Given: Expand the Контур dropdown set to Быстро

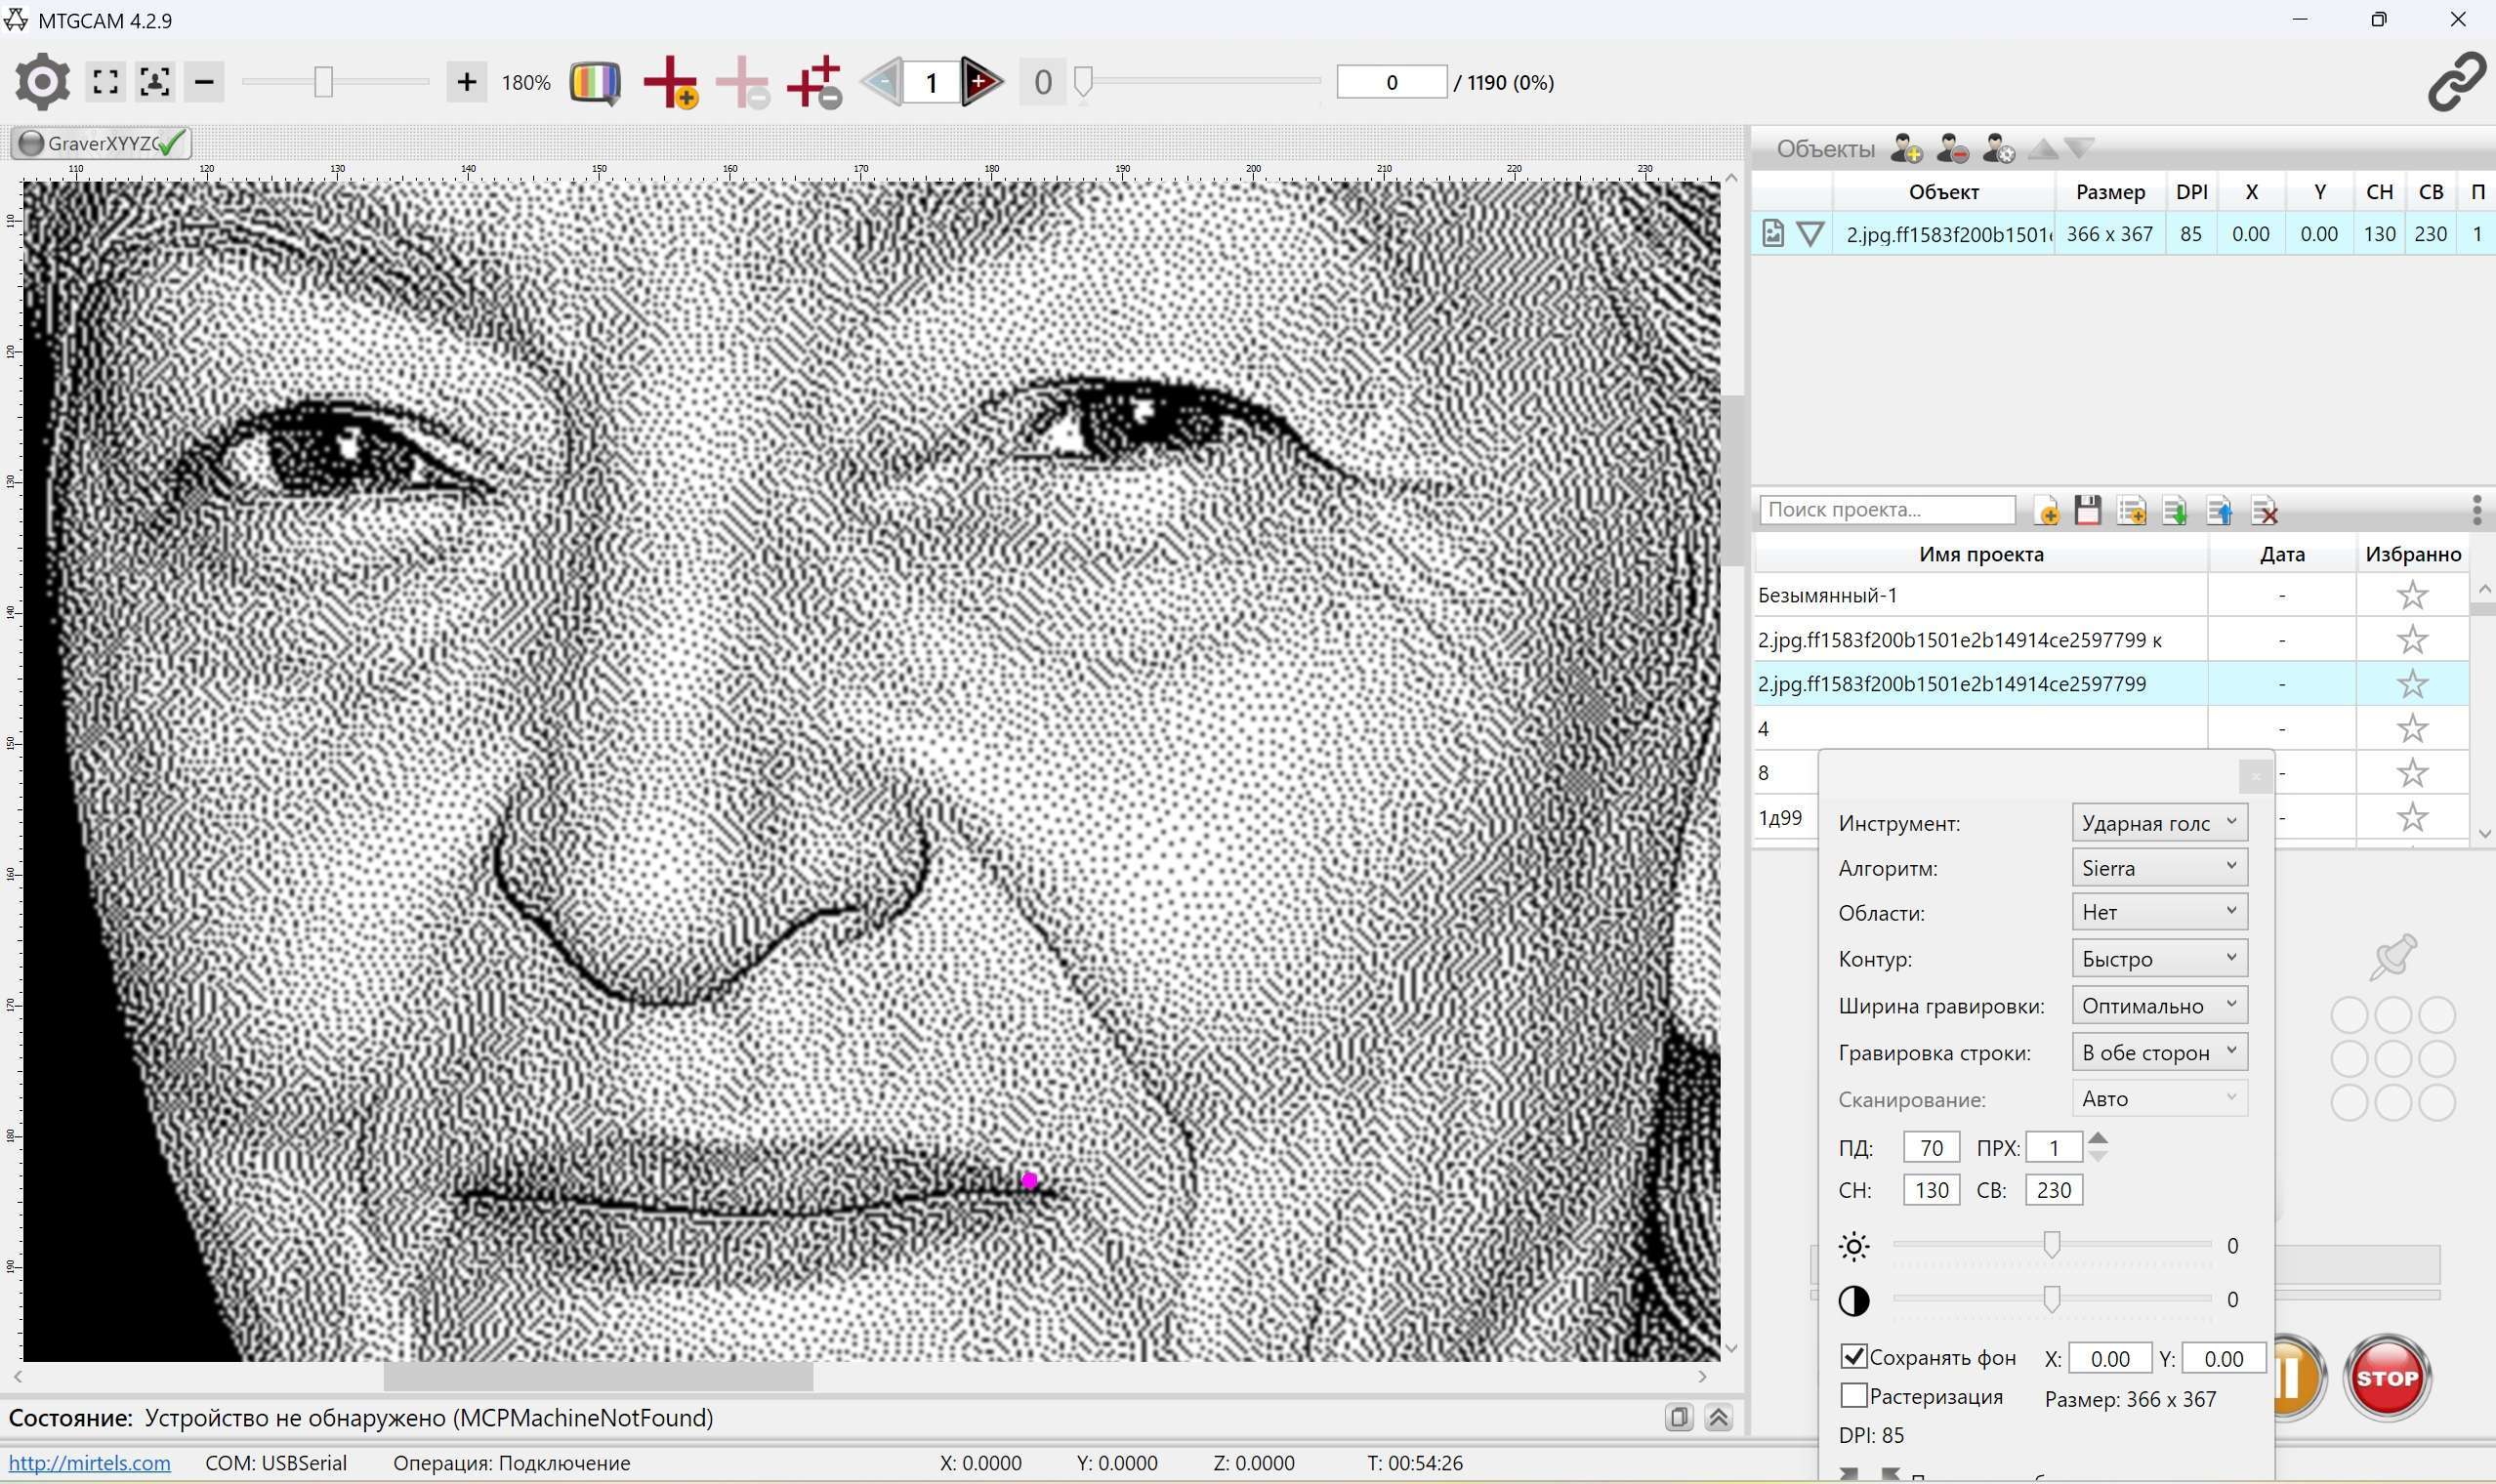Looking at the screenshot, I should pyautogui.click(x=2159, y=959).
